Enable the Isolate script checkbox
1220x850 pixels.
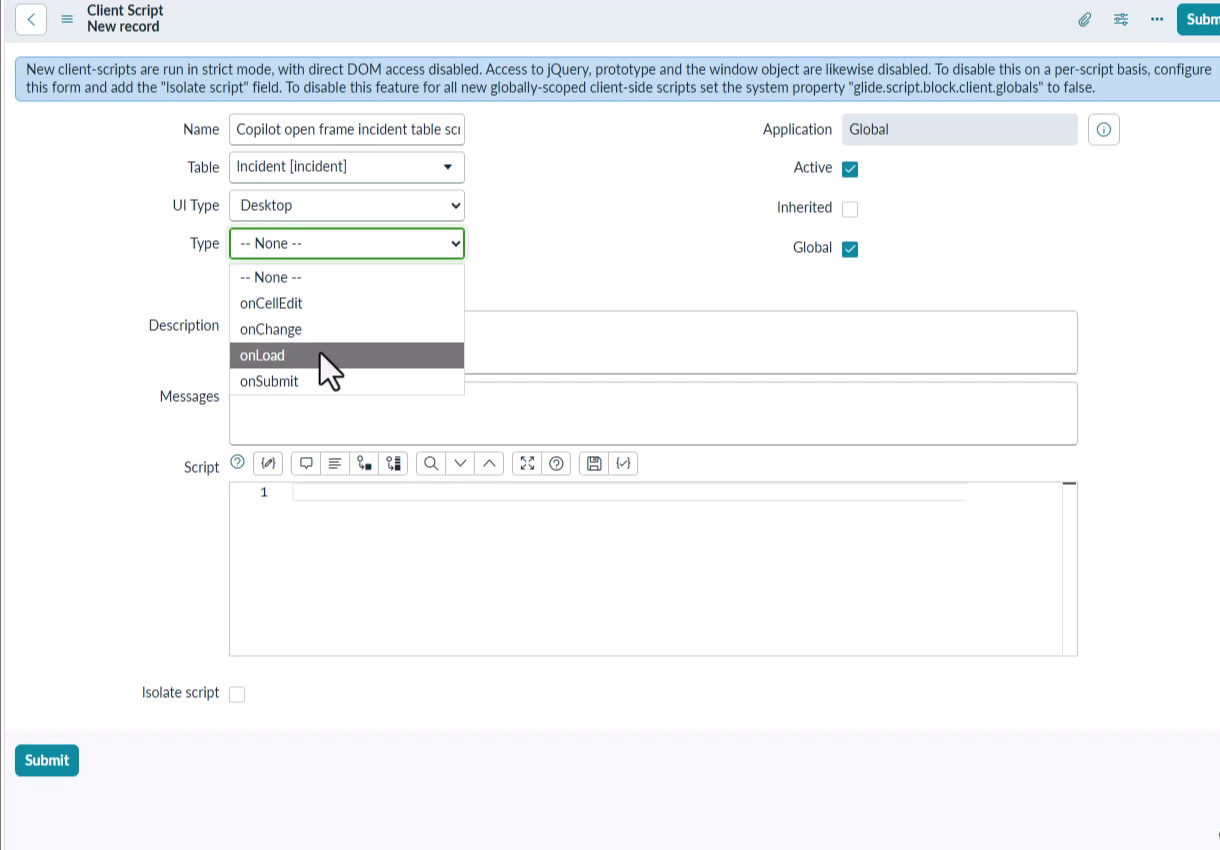coord(237,694)
